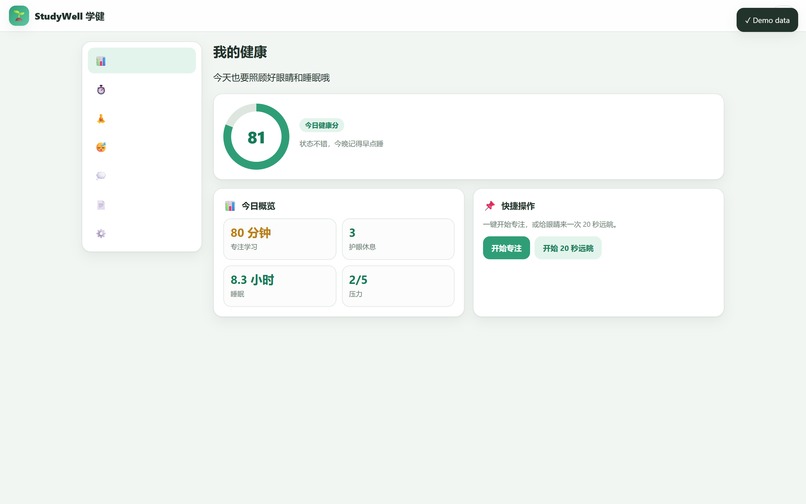The height and width of the screenshot is (504, 806).
Task: Click the 开始专注 button
Action: click(506, 248)
